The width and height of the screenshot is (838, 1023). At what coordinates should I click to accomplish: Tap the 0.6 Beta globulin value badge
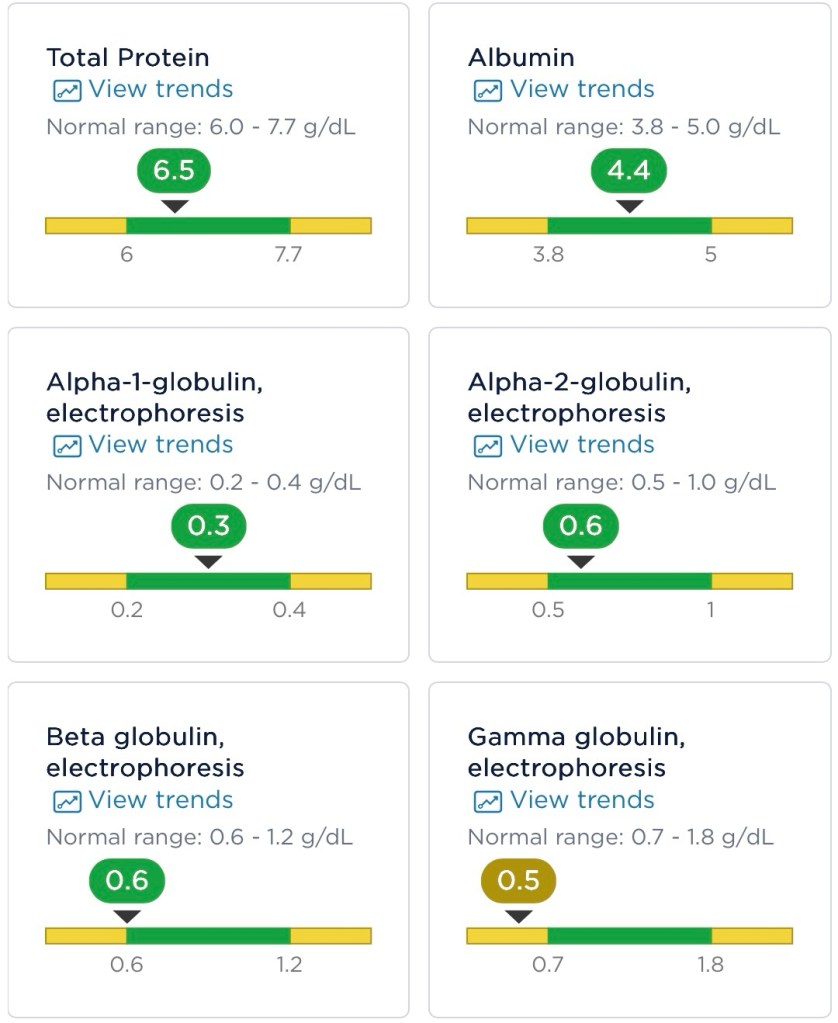tap(127, 881)
